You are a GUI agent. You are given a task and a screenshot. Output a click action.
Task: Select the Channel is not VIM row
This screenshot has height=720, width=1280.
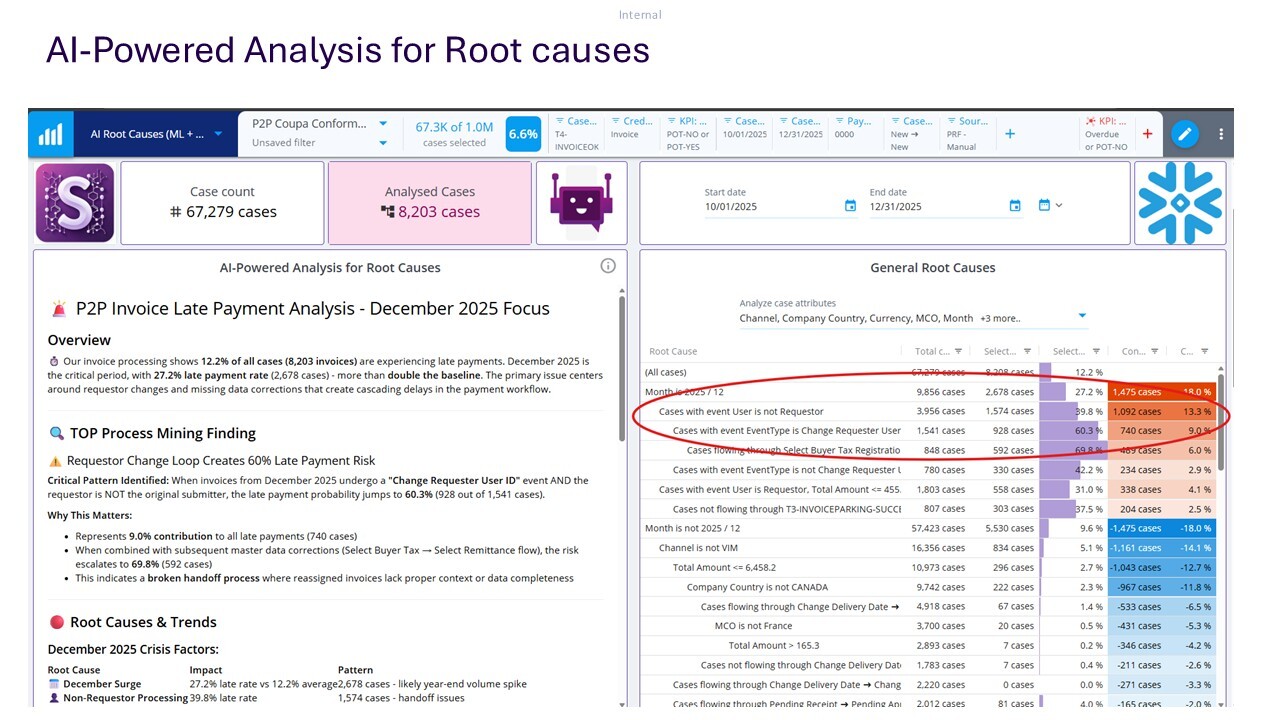coord(929,548)
